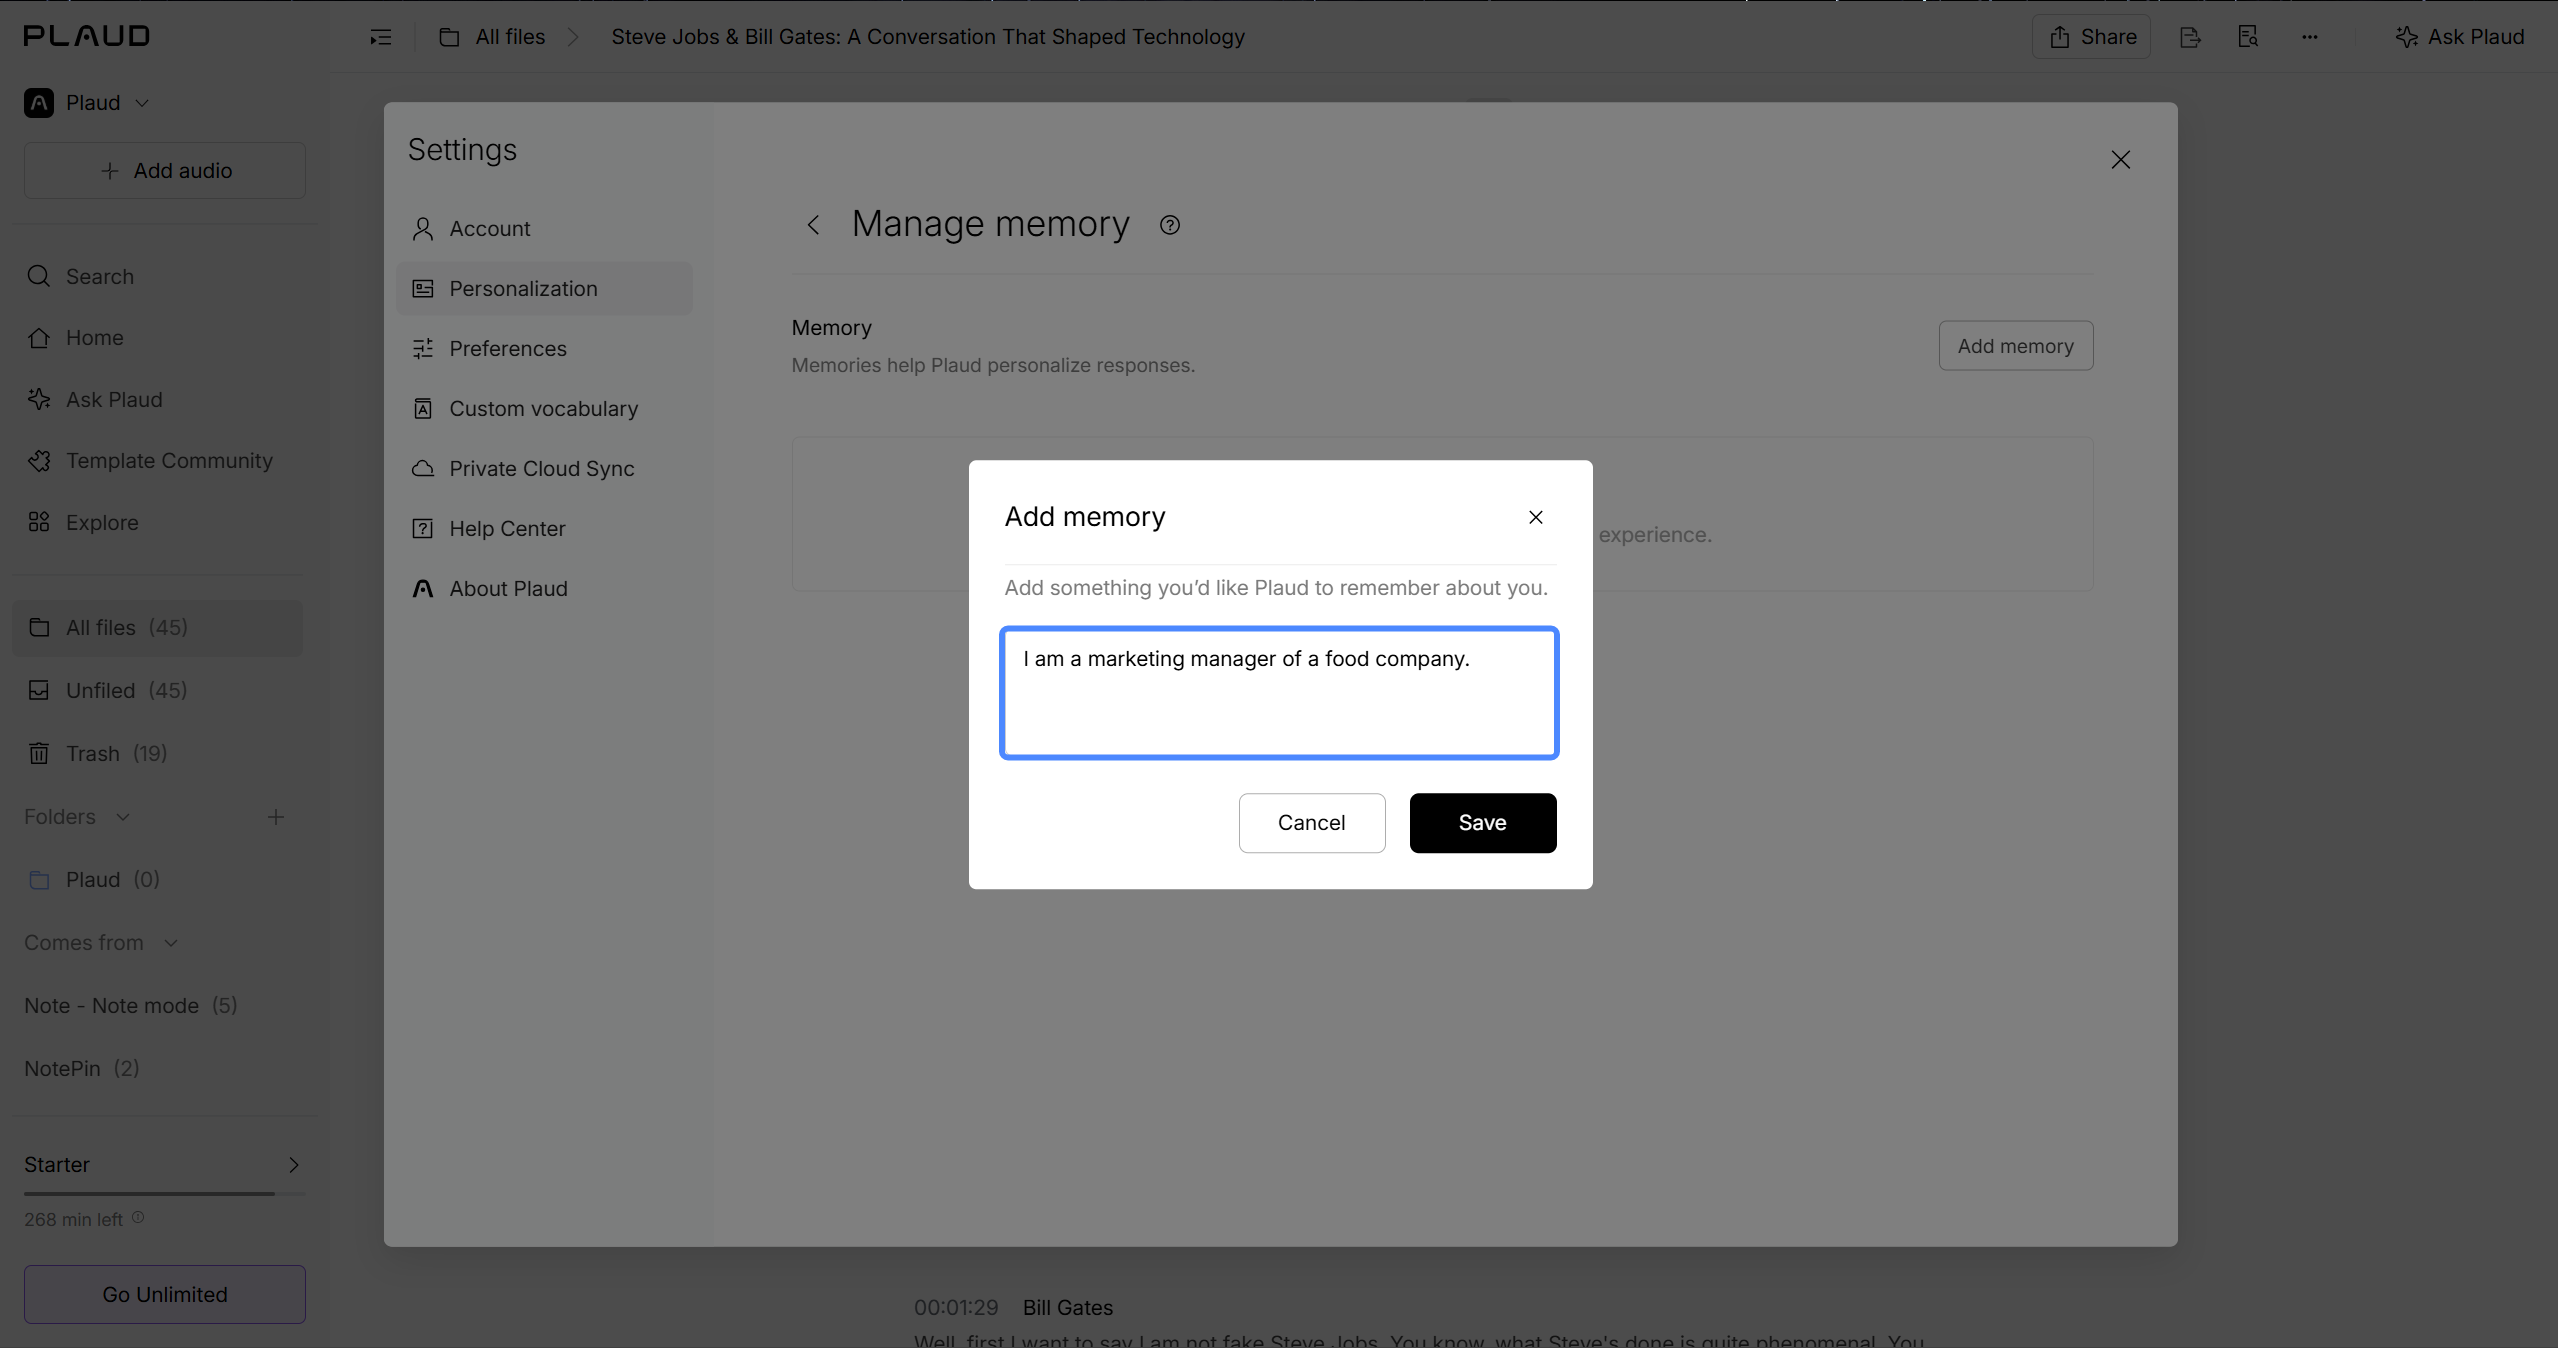Open Explore in the sidebar
2558x1348 pixels.
coord(157,523)
